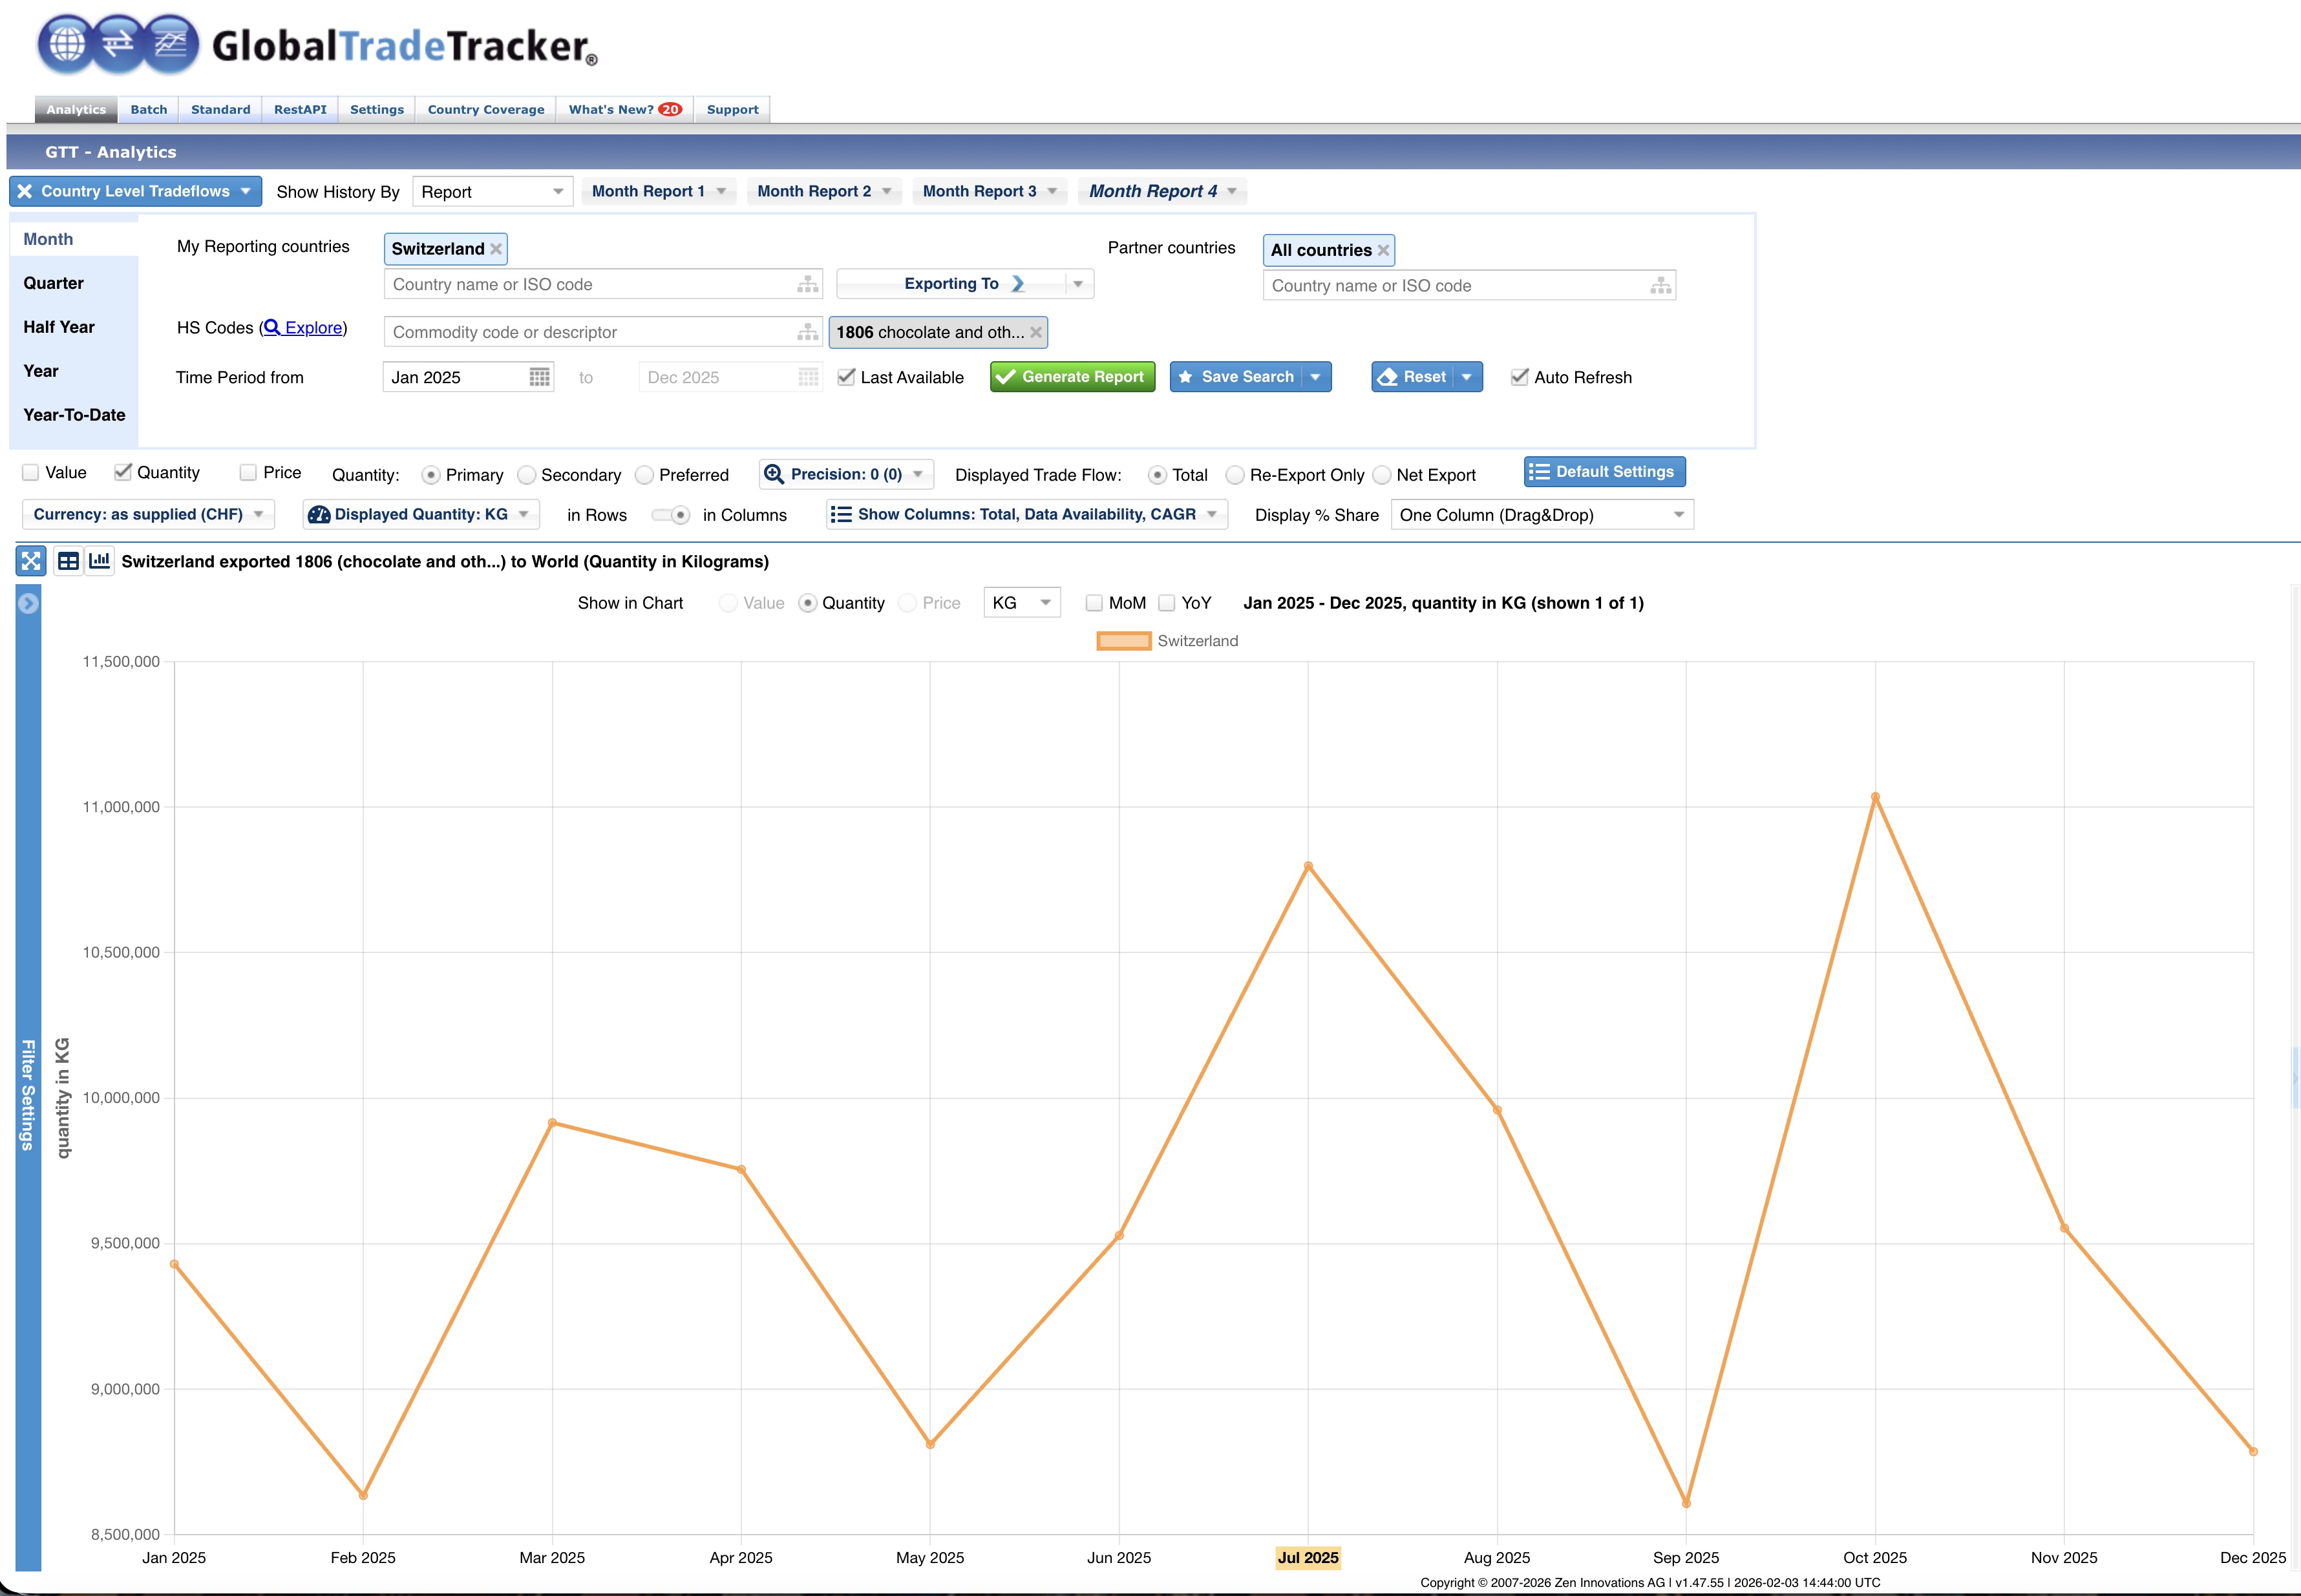Select the Quarter period tab

tap(54, 283)
